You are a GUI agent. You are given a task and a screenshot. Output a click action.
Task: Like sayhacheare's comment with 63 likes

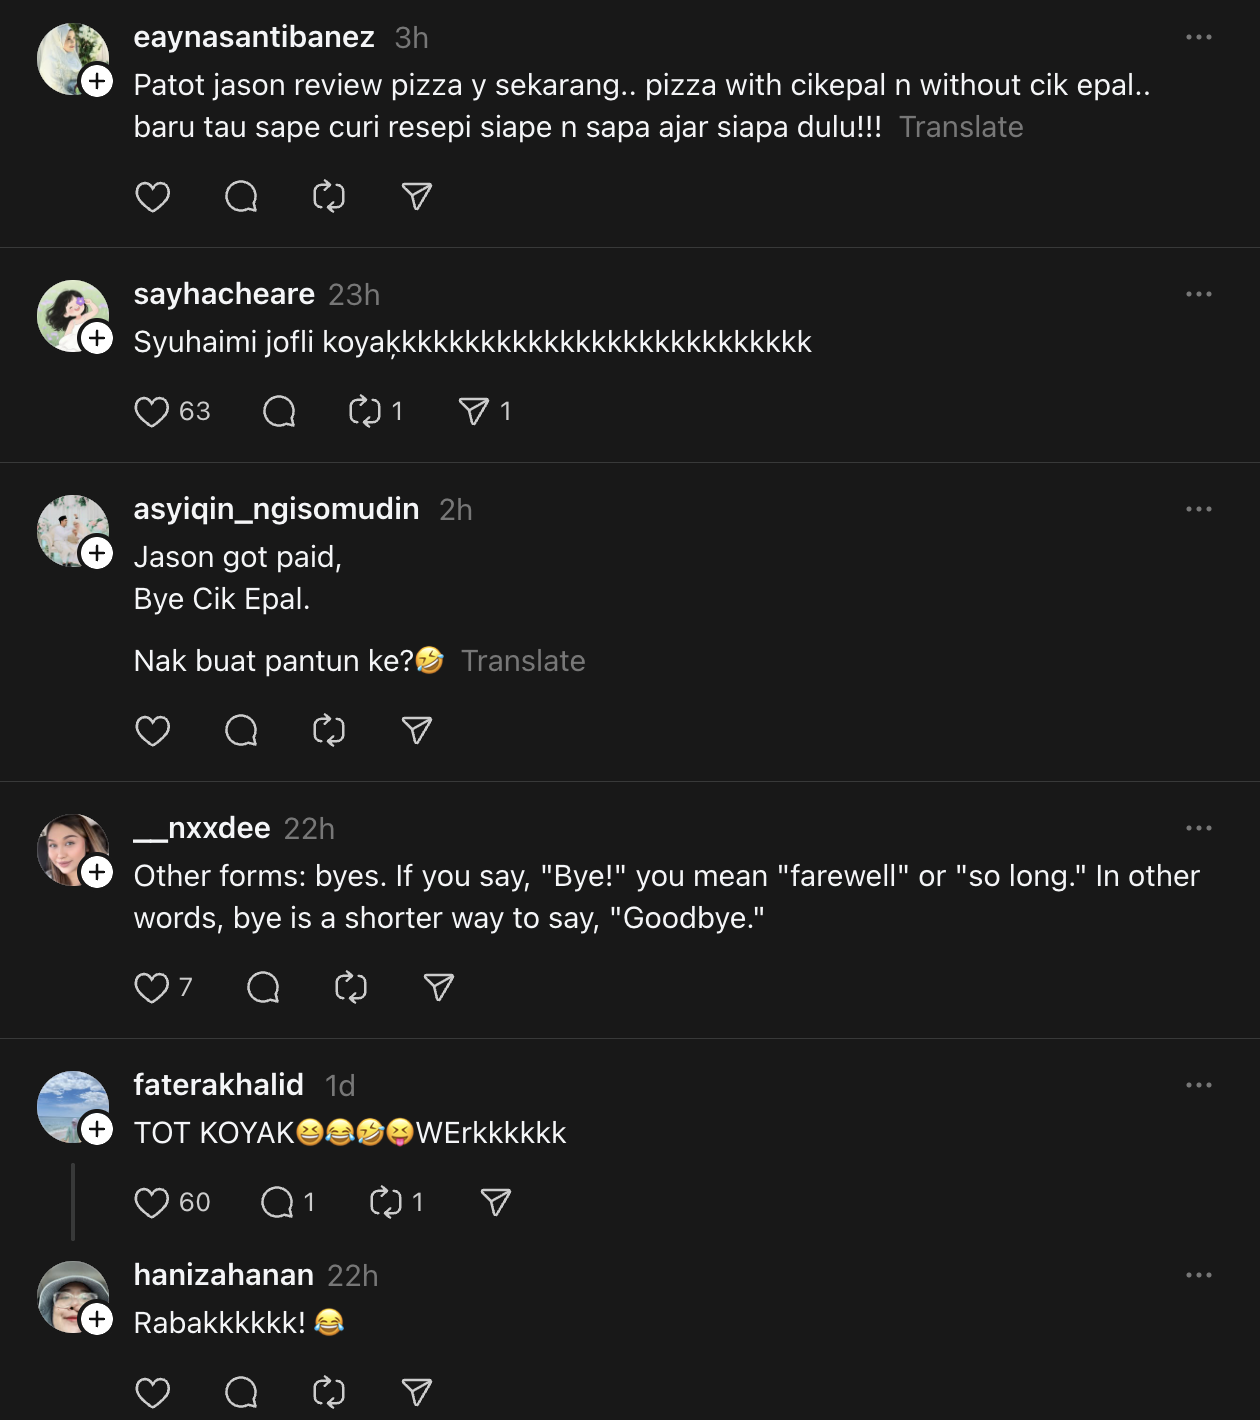(x=152, y=412)
